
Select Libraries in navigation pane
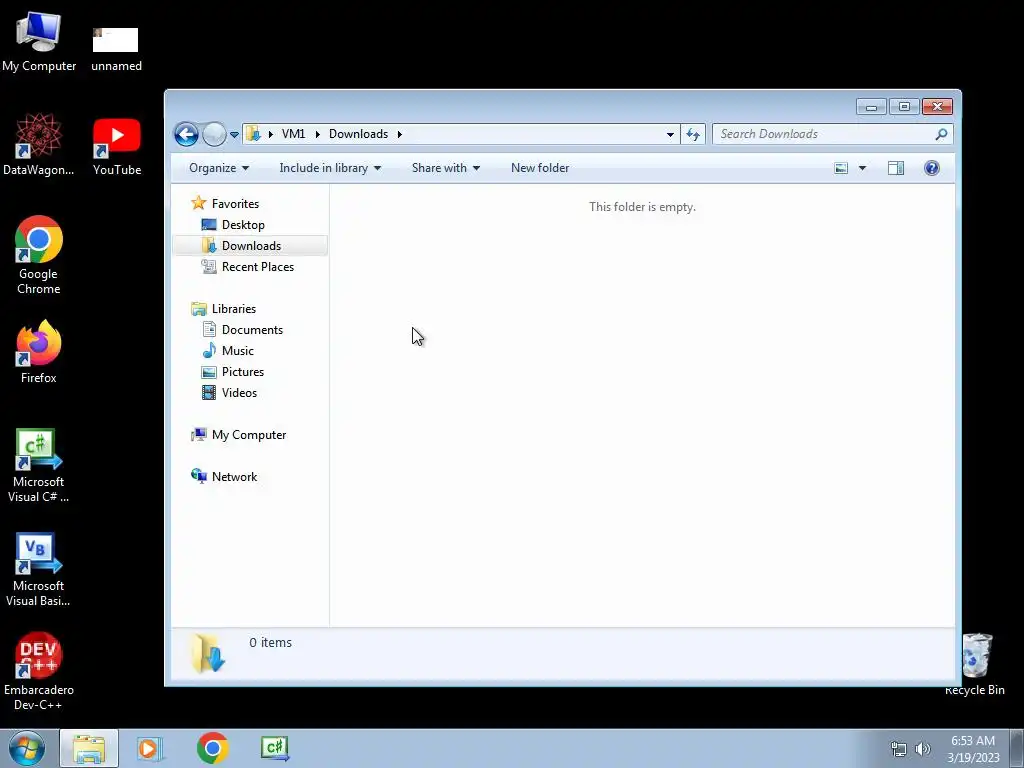click(x=234, y=309)
